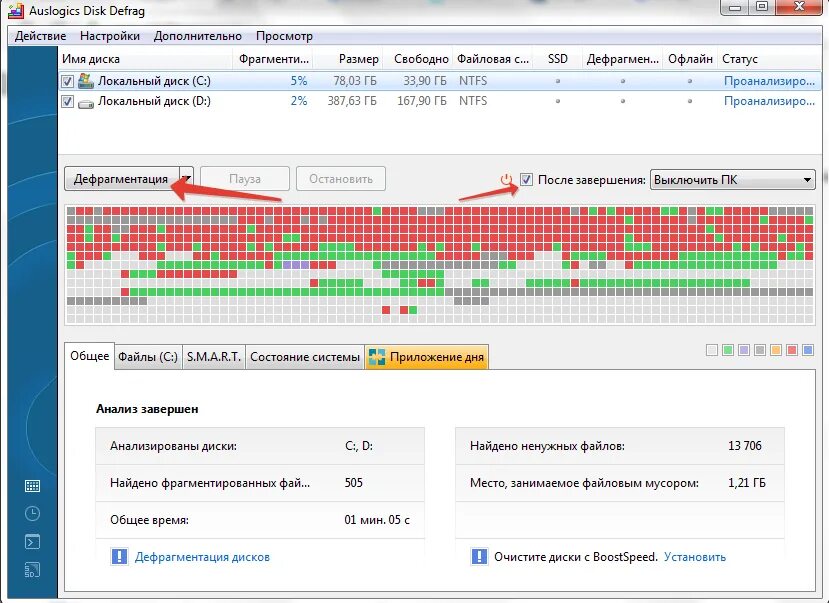Screen dimensions: 829x603
Task: Toggle the checkbox for Локальный диск (C:)
Action: coord(67,81)
